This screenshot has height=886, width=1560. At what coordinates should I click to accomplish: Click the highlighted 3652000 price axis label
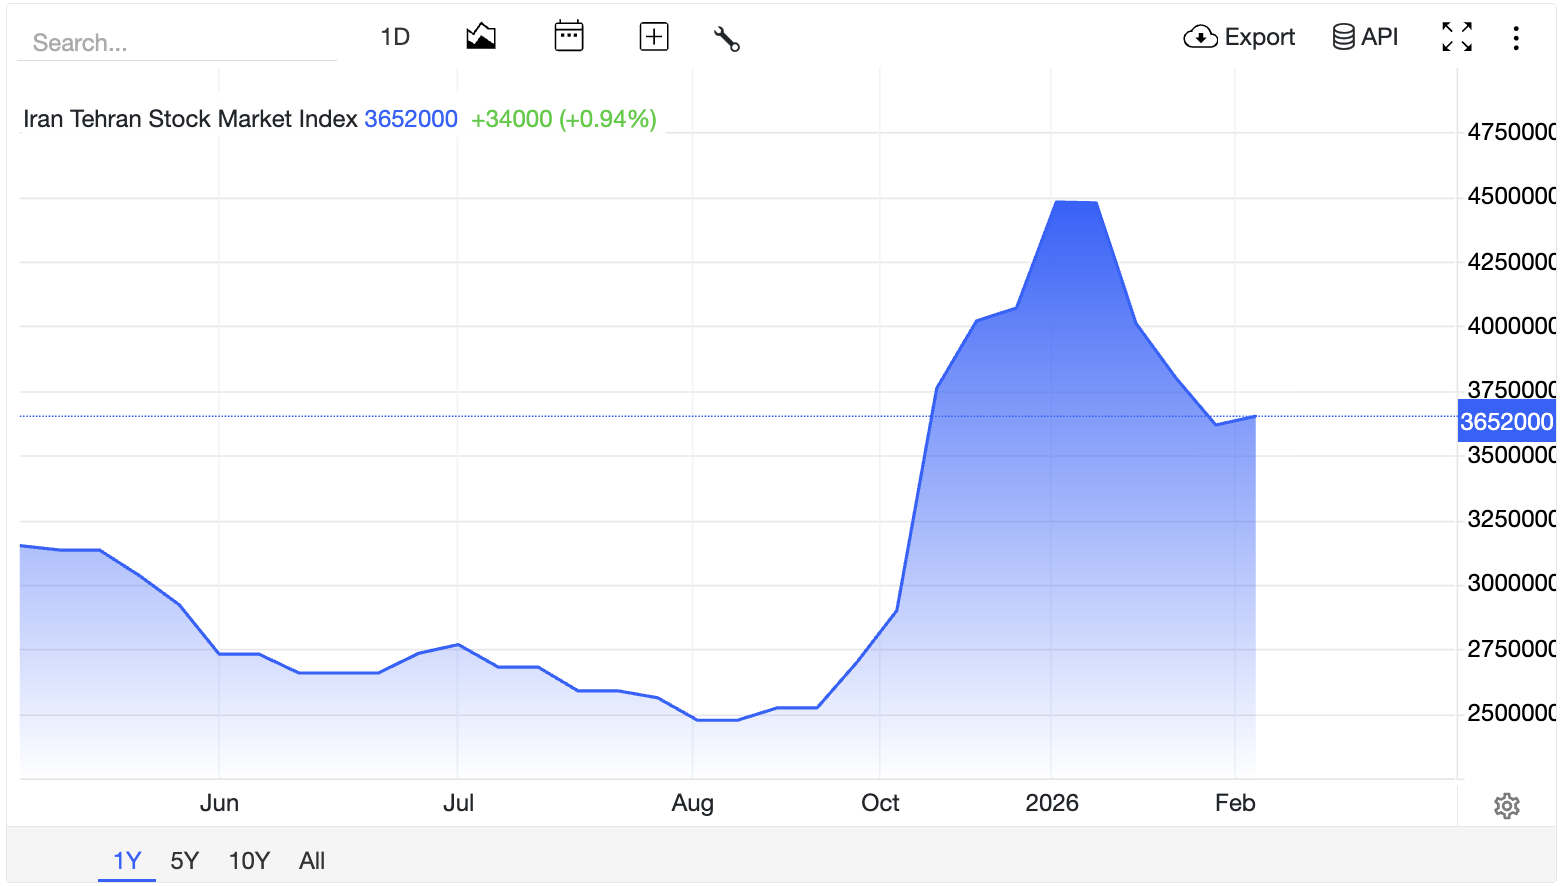click(x=1507, y=421)
